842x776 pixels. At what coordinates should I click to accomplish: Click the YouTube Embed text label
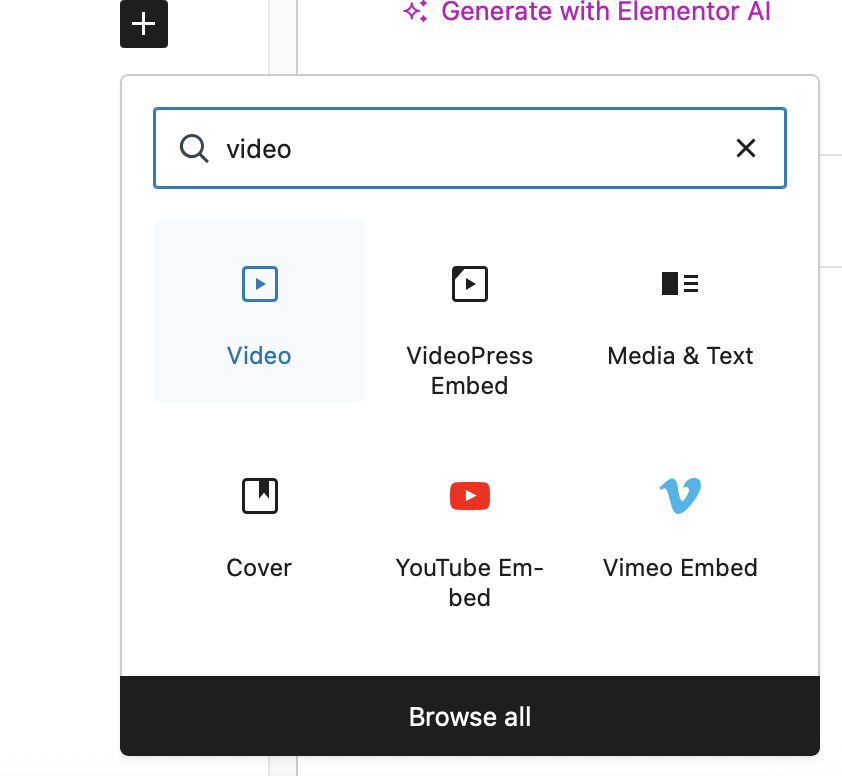[470, 583]
